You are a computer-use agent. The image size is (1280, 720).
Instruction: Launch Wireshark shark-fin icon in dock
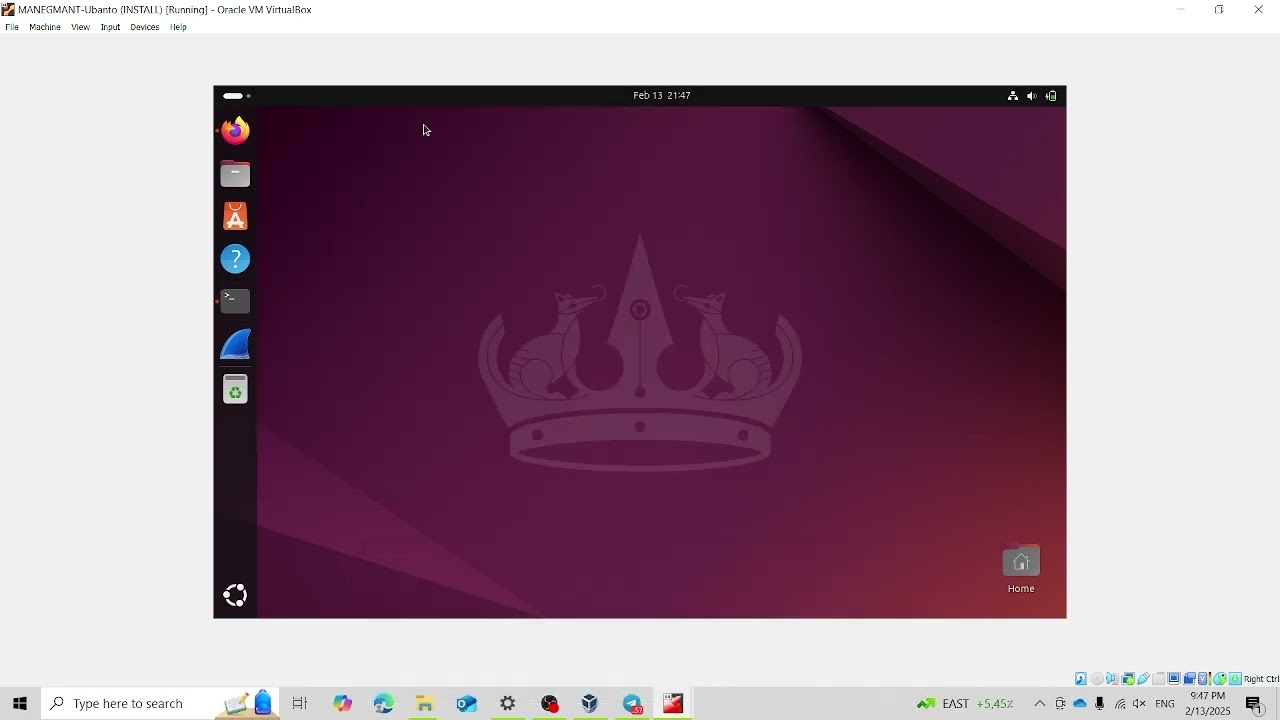[x=236, y=345]
